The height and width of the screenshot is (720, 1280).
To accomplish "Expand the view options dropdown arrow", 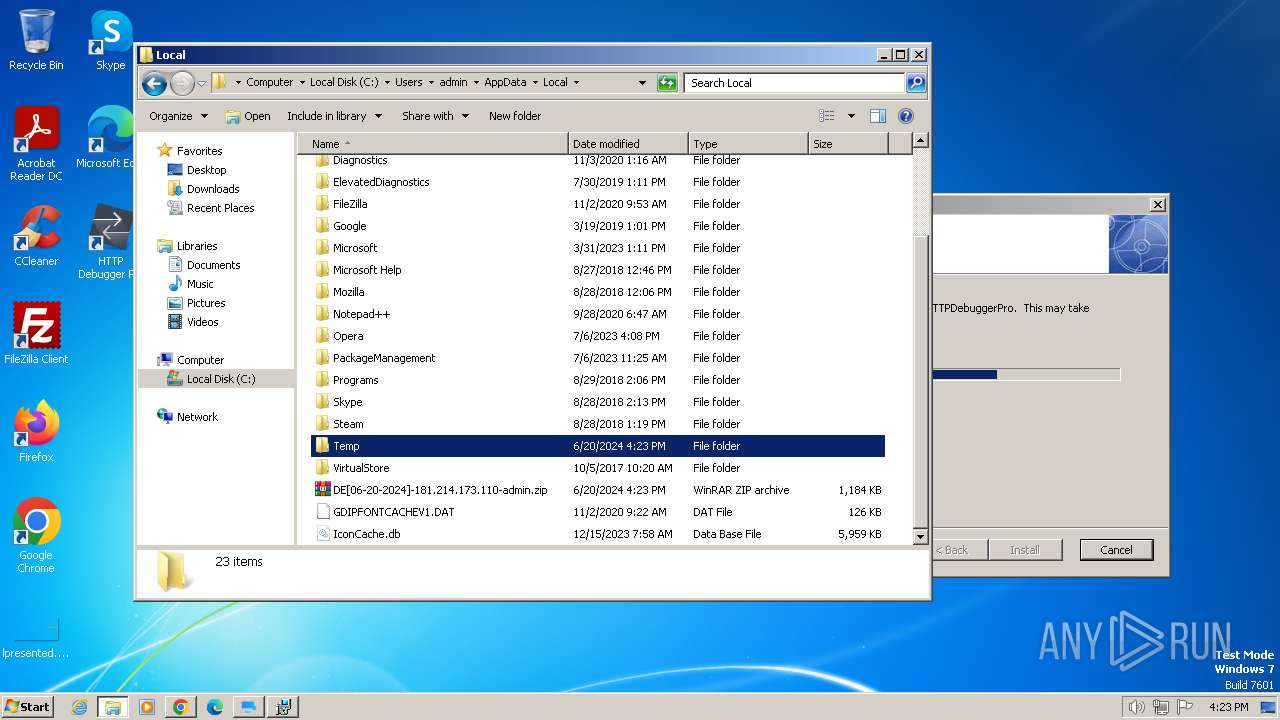I will point(851,116).
